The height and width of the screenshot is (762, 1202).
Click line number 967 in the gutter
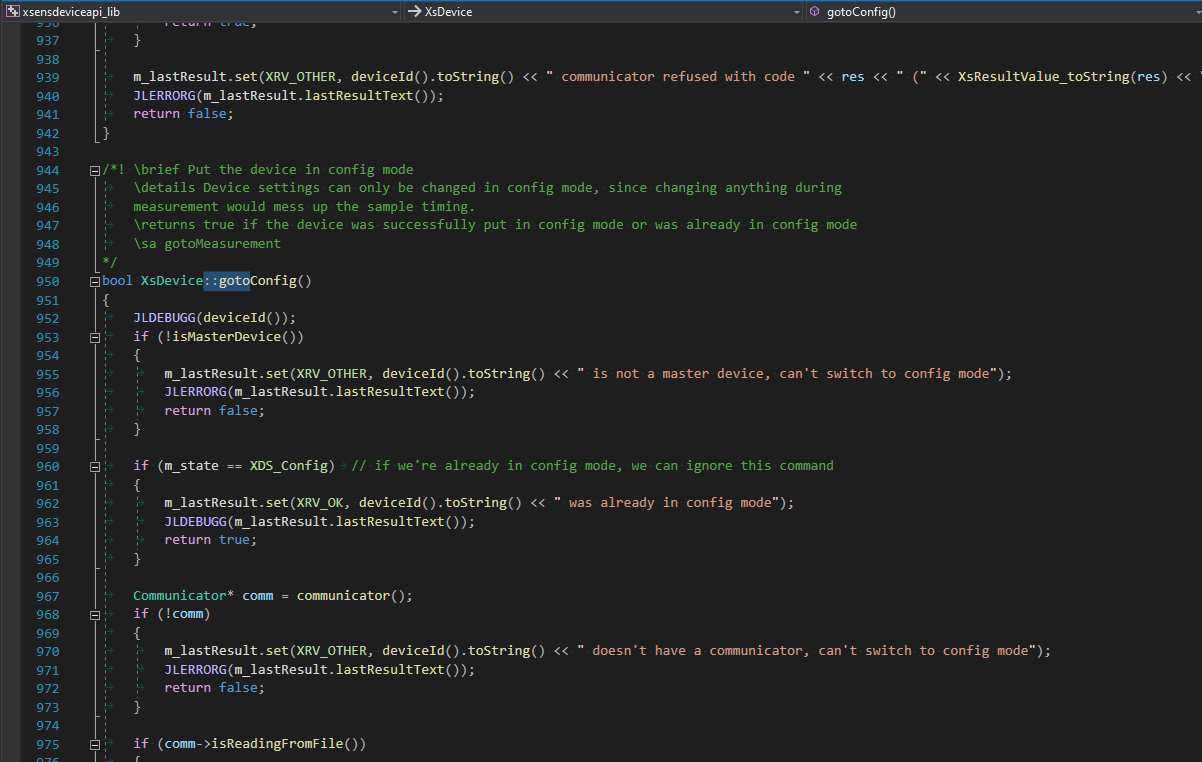tap(47, 596)
